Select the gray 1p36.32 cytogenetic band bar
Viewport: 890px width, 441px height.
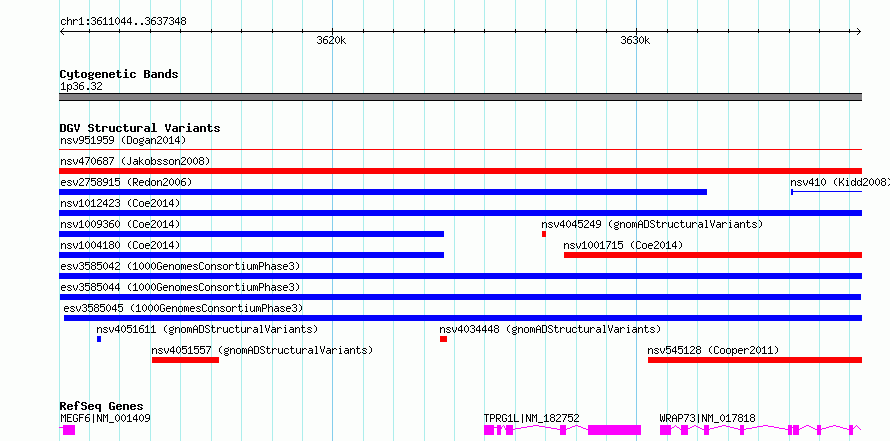(461, 97)
